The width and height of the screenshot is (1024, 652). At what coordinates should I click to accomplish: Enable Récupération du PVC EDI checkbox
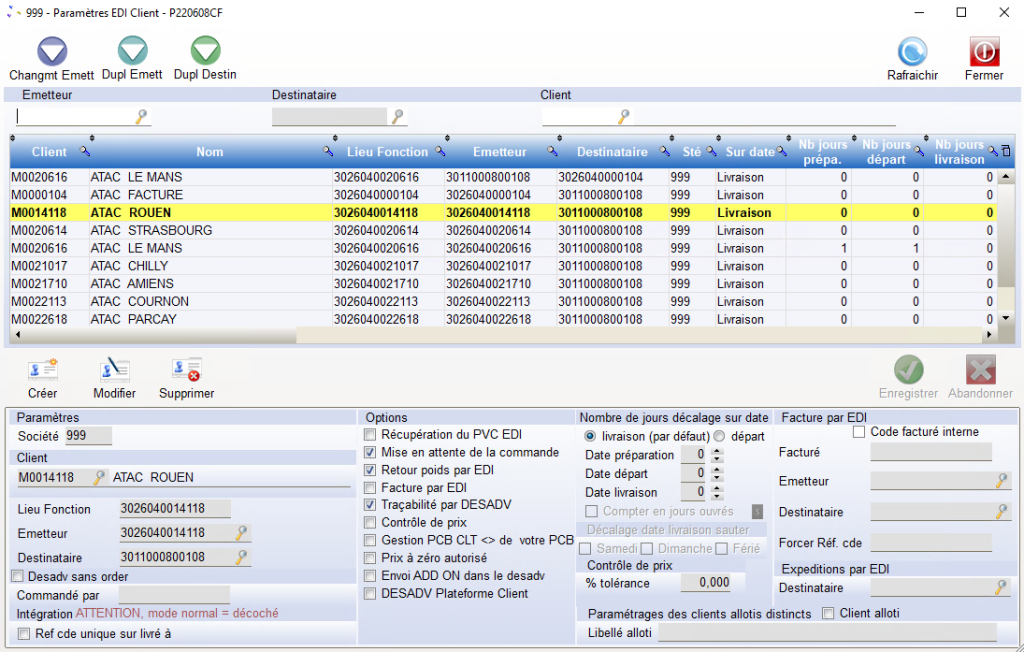[x=371, y=435]
